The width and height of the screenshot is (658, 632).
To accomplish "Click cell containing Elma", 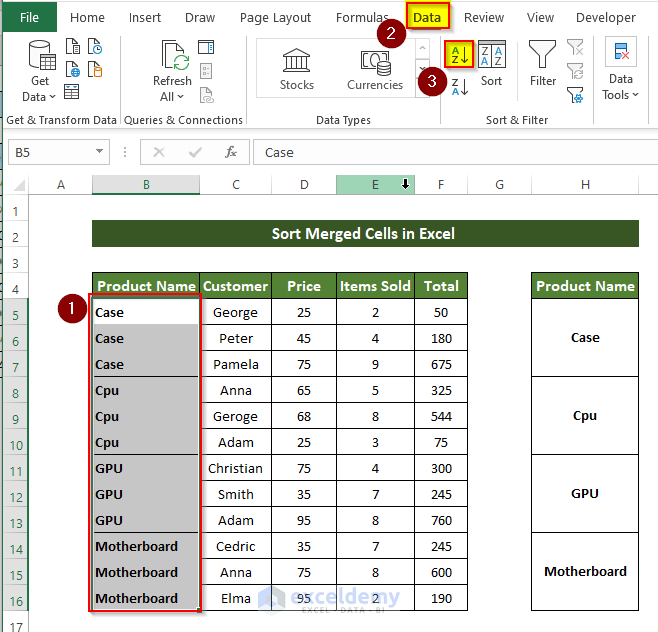I will (x=235, y=598).
